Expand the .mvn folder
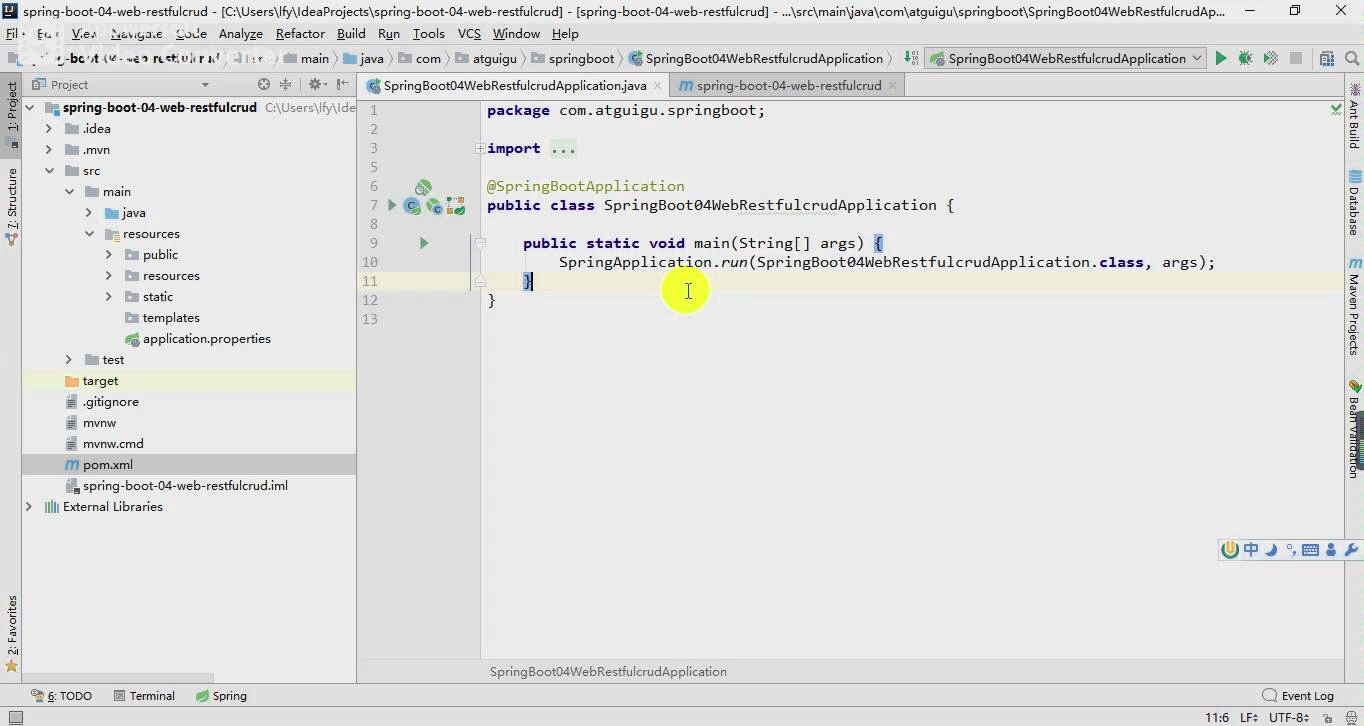 tap(49, 149)
